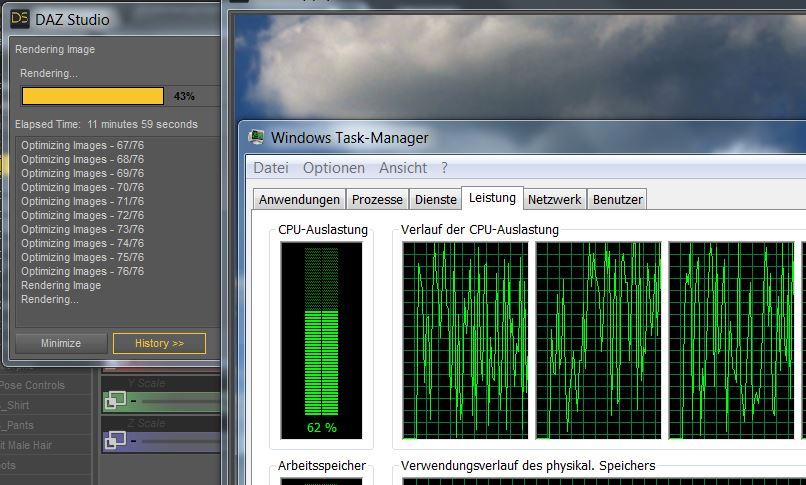The width and height of the screenshot is (806, 485).
Task: Click the Elapsed Time text
Action: click(x=106, y=124)
